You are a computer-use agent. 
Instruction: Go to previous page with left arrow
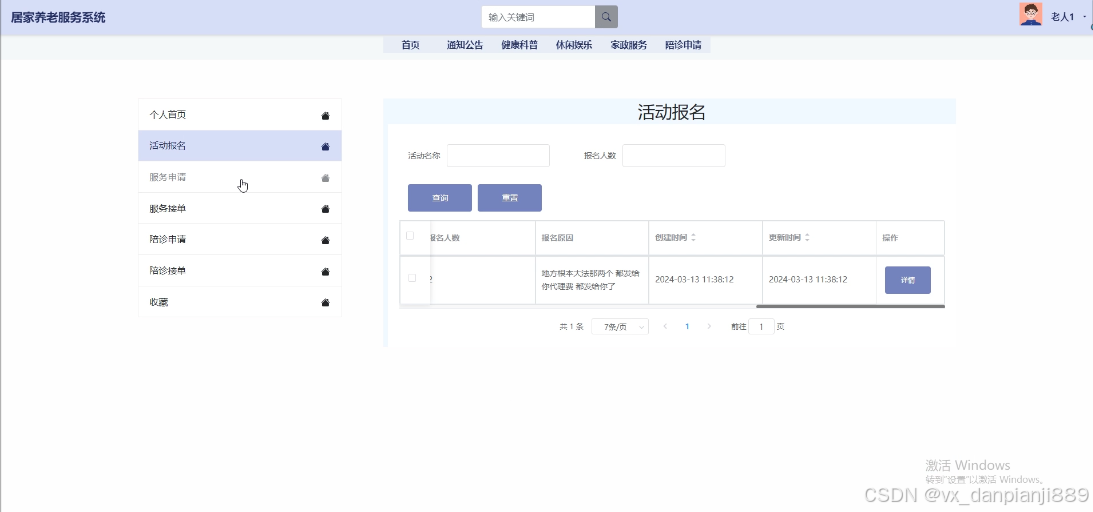coord(665,326)
